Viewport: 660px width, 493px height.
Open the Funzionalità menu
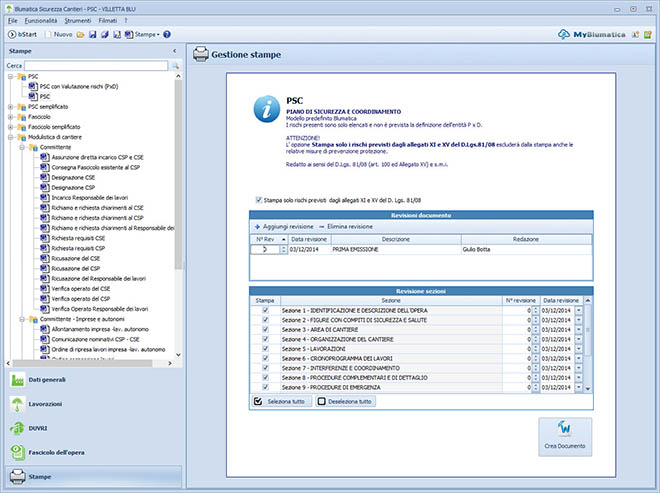tap(40, 20)
